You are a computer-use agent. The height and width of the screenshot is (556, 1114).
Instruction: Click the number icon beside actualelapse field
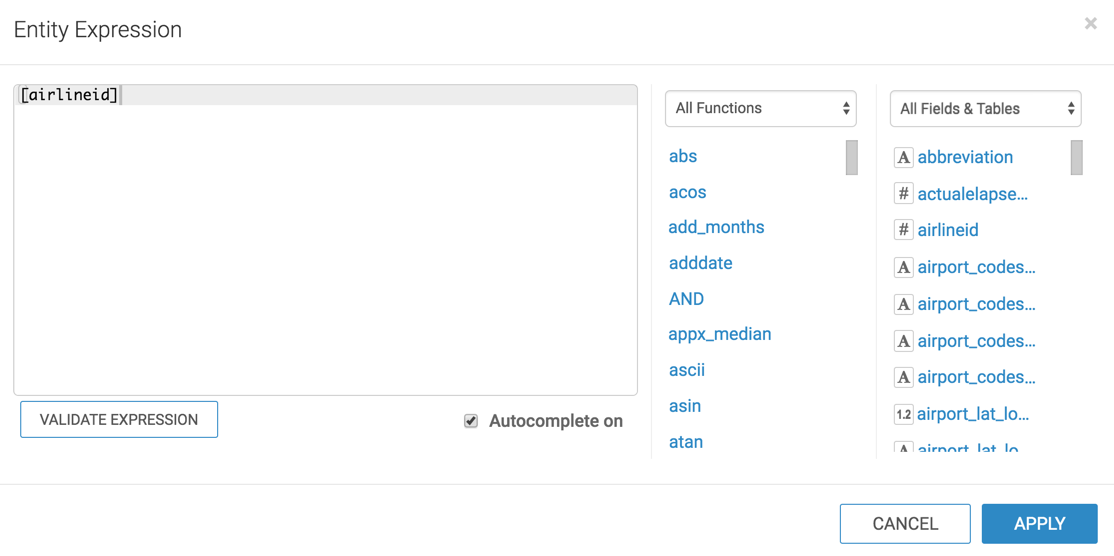(903, 194)
